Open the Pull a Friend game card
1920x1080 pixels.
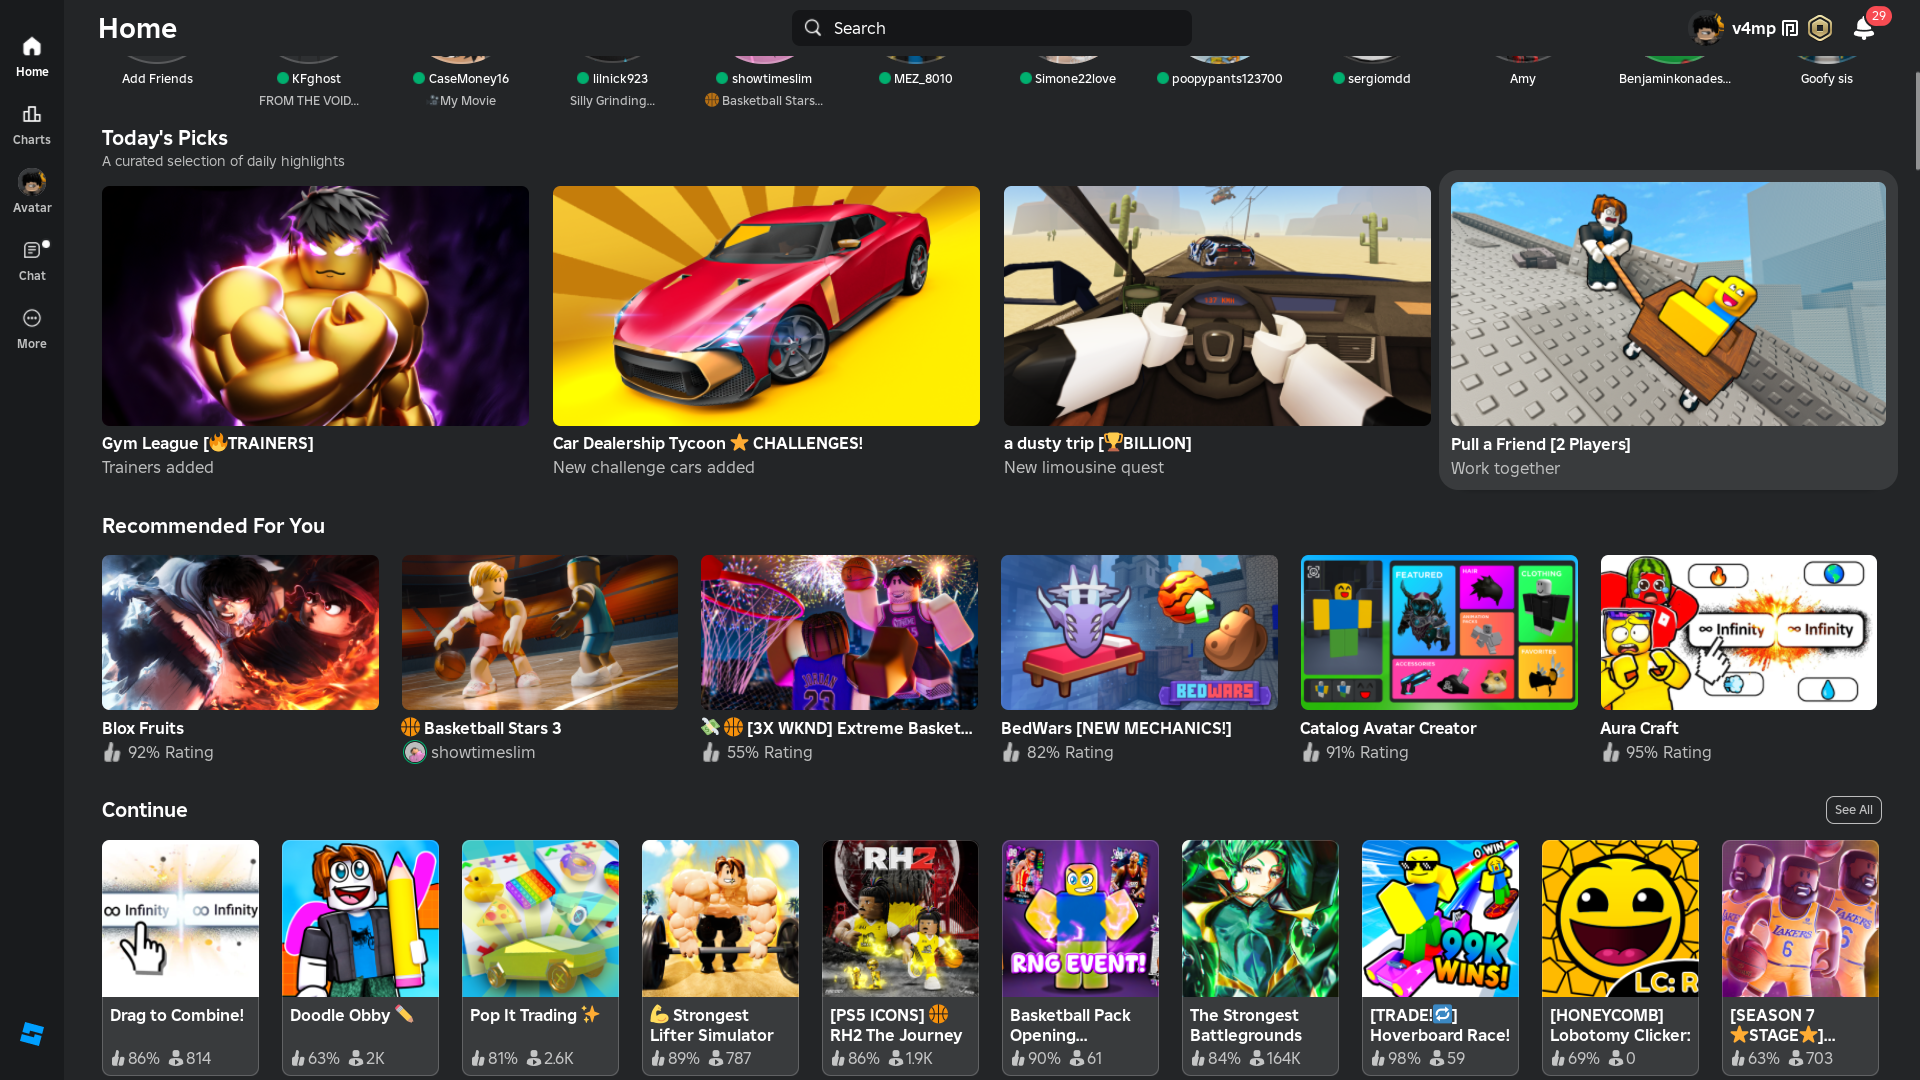1668,304
